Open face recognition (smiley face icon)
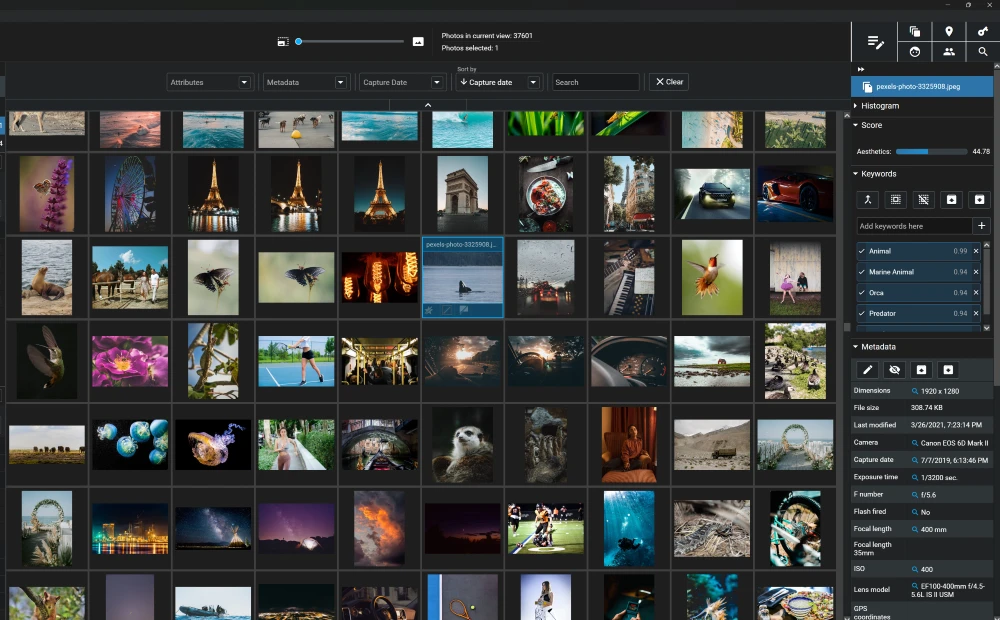Viewport: 1000px width, 620px height. point(914,51)
